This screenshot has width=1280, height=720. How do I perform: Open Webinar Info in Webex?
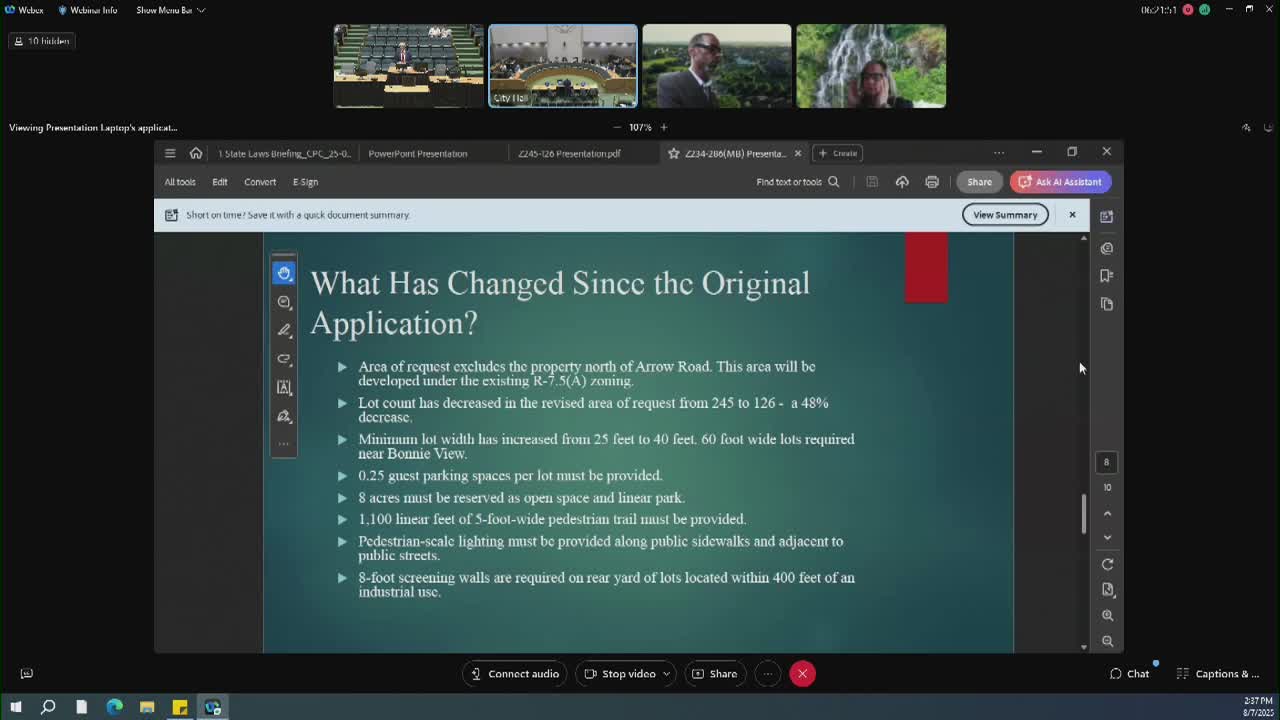[88, 10]
